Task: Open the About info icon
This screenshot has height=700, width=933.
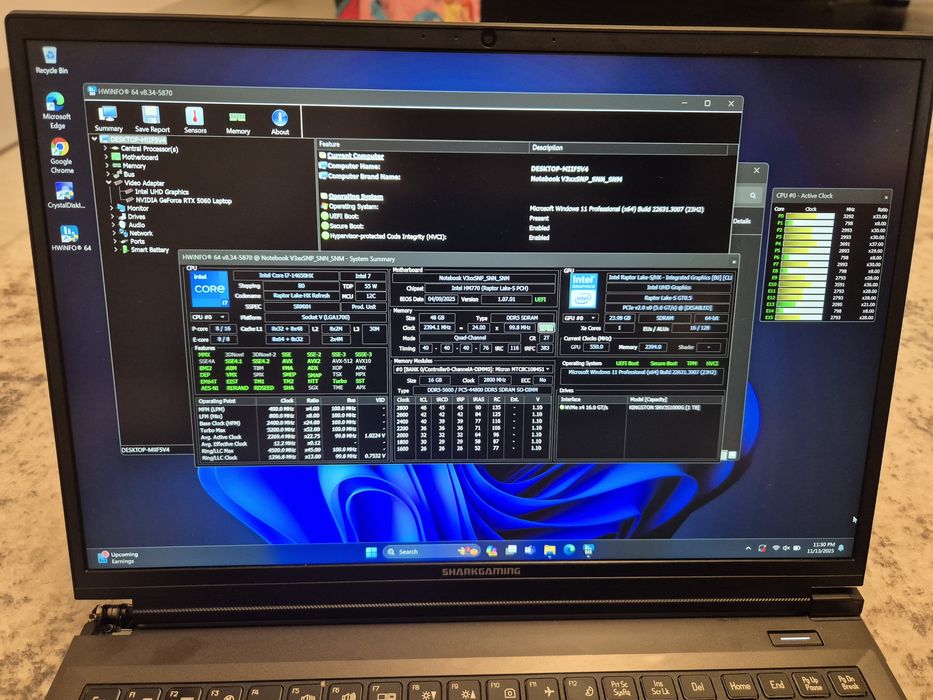Action: pos(280,123)
